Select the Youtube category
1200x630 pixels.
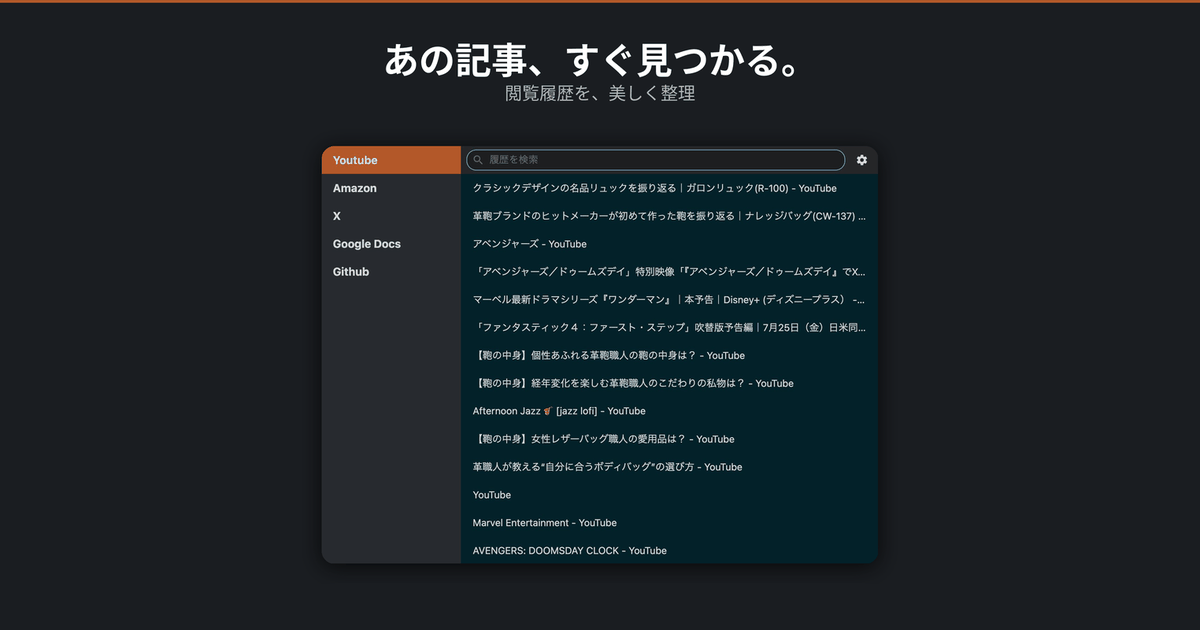[x=391, y=160]
